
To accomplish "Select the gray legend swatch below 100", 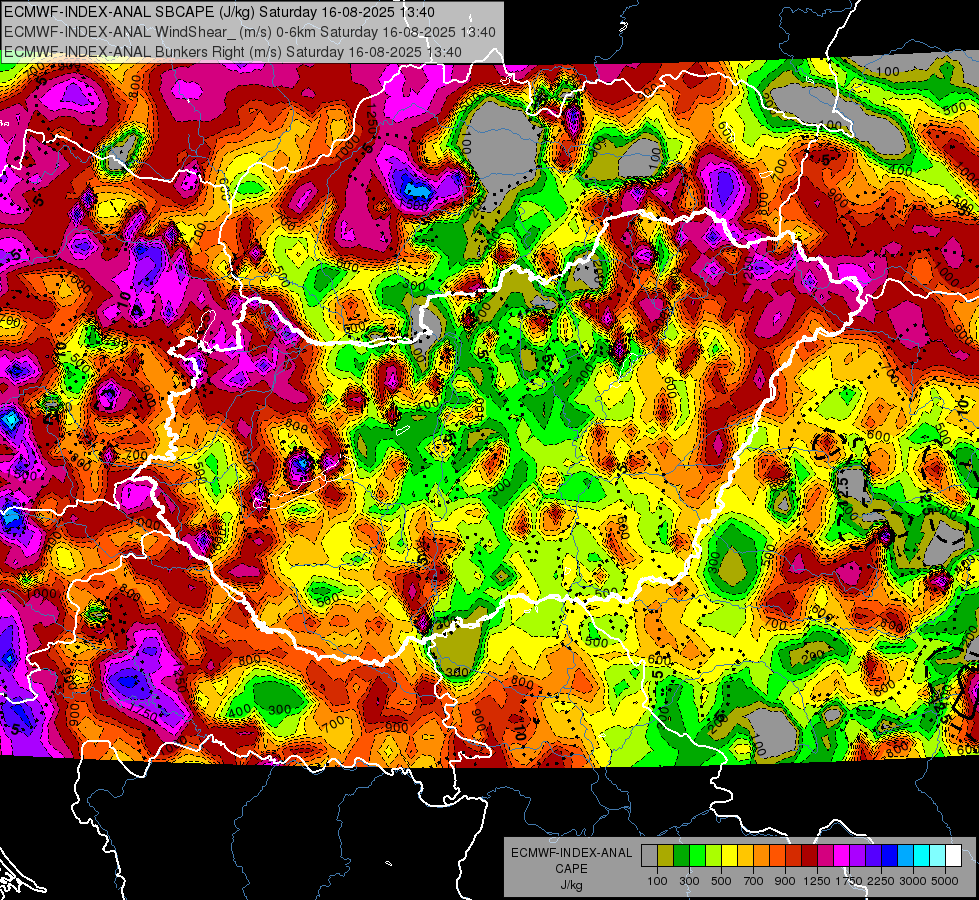I will pos(649,856).
